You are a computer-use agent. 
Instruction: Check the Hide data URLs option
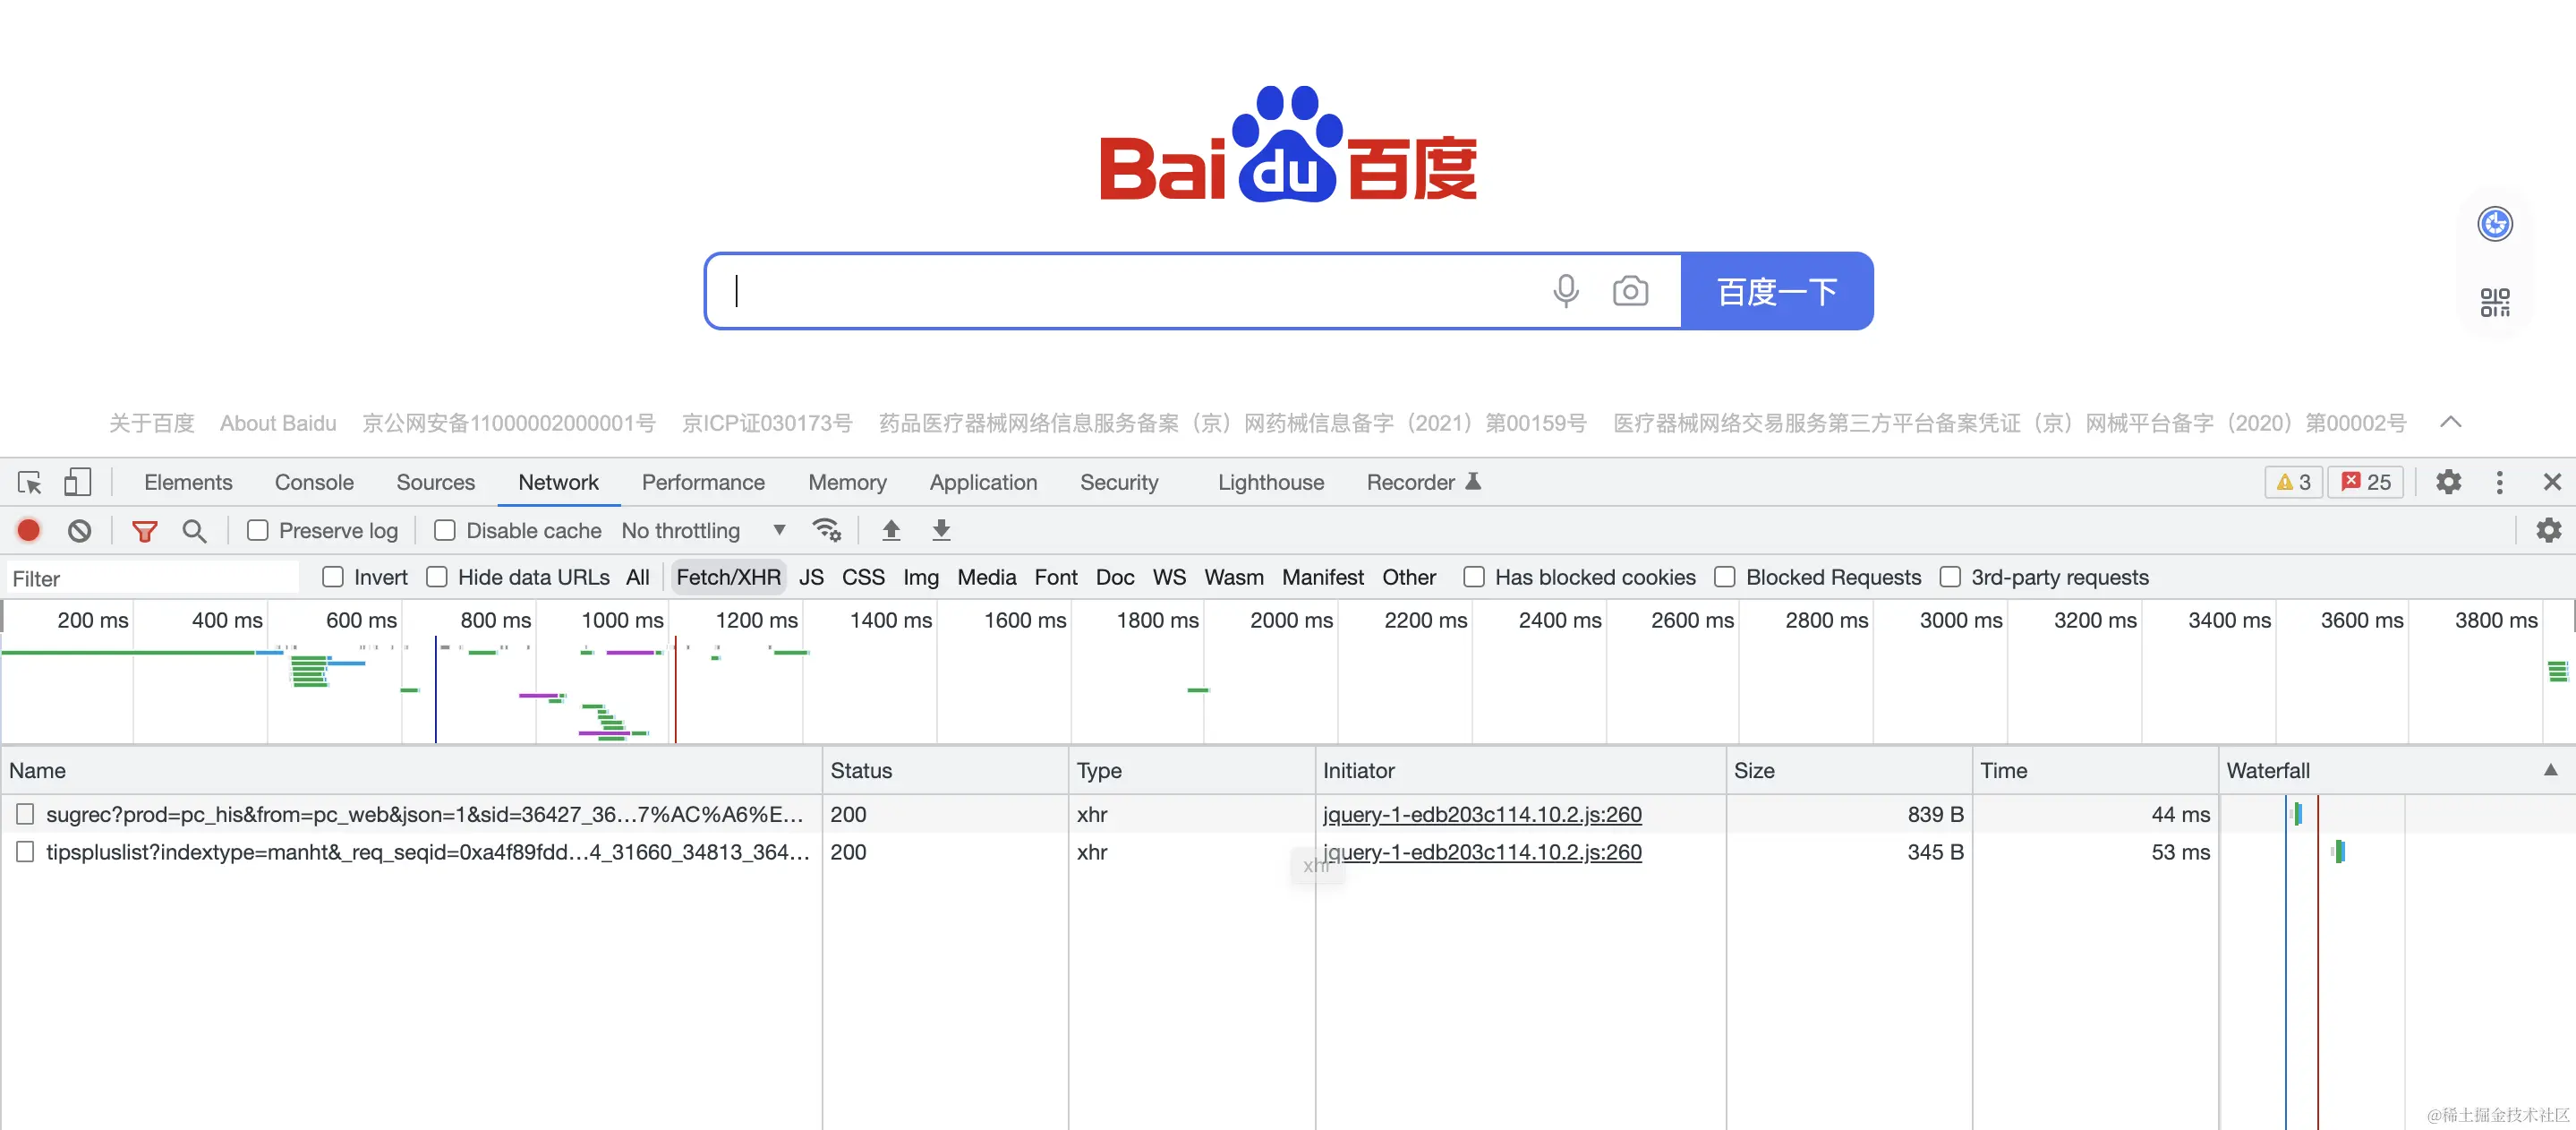(x=437, y=577)
